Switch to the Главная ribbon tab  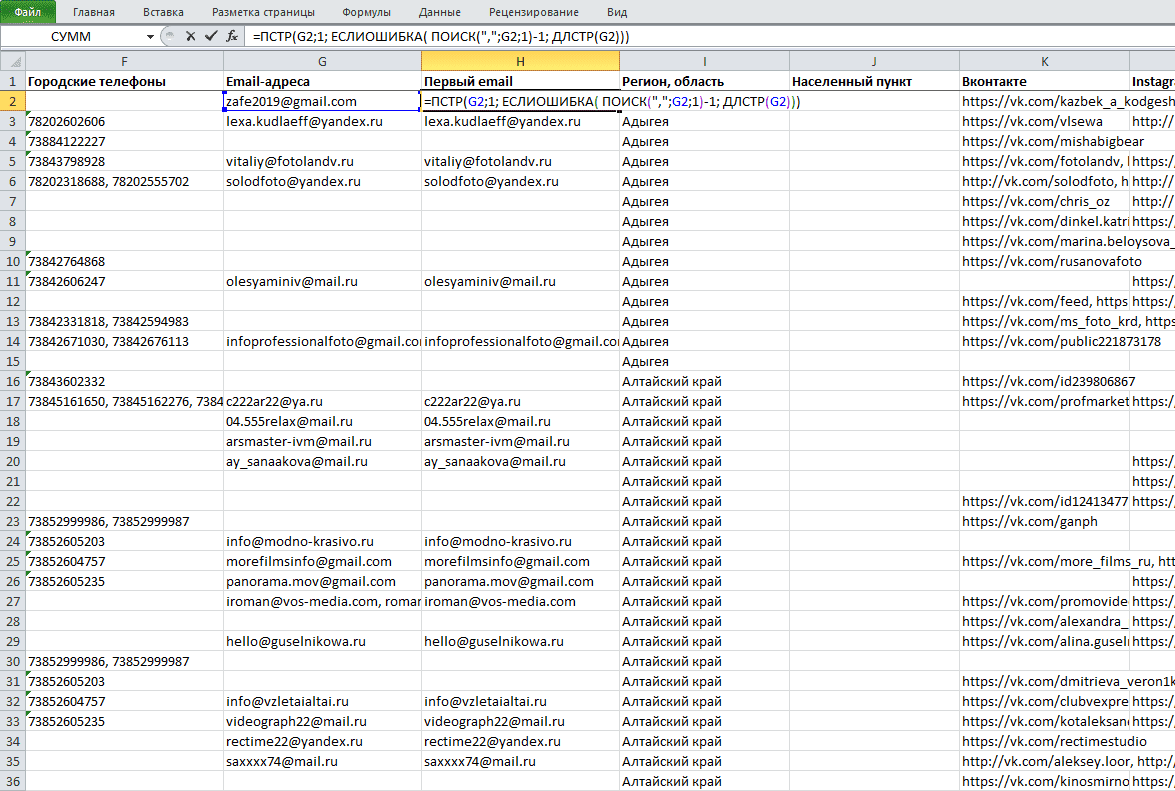point(94,12)
